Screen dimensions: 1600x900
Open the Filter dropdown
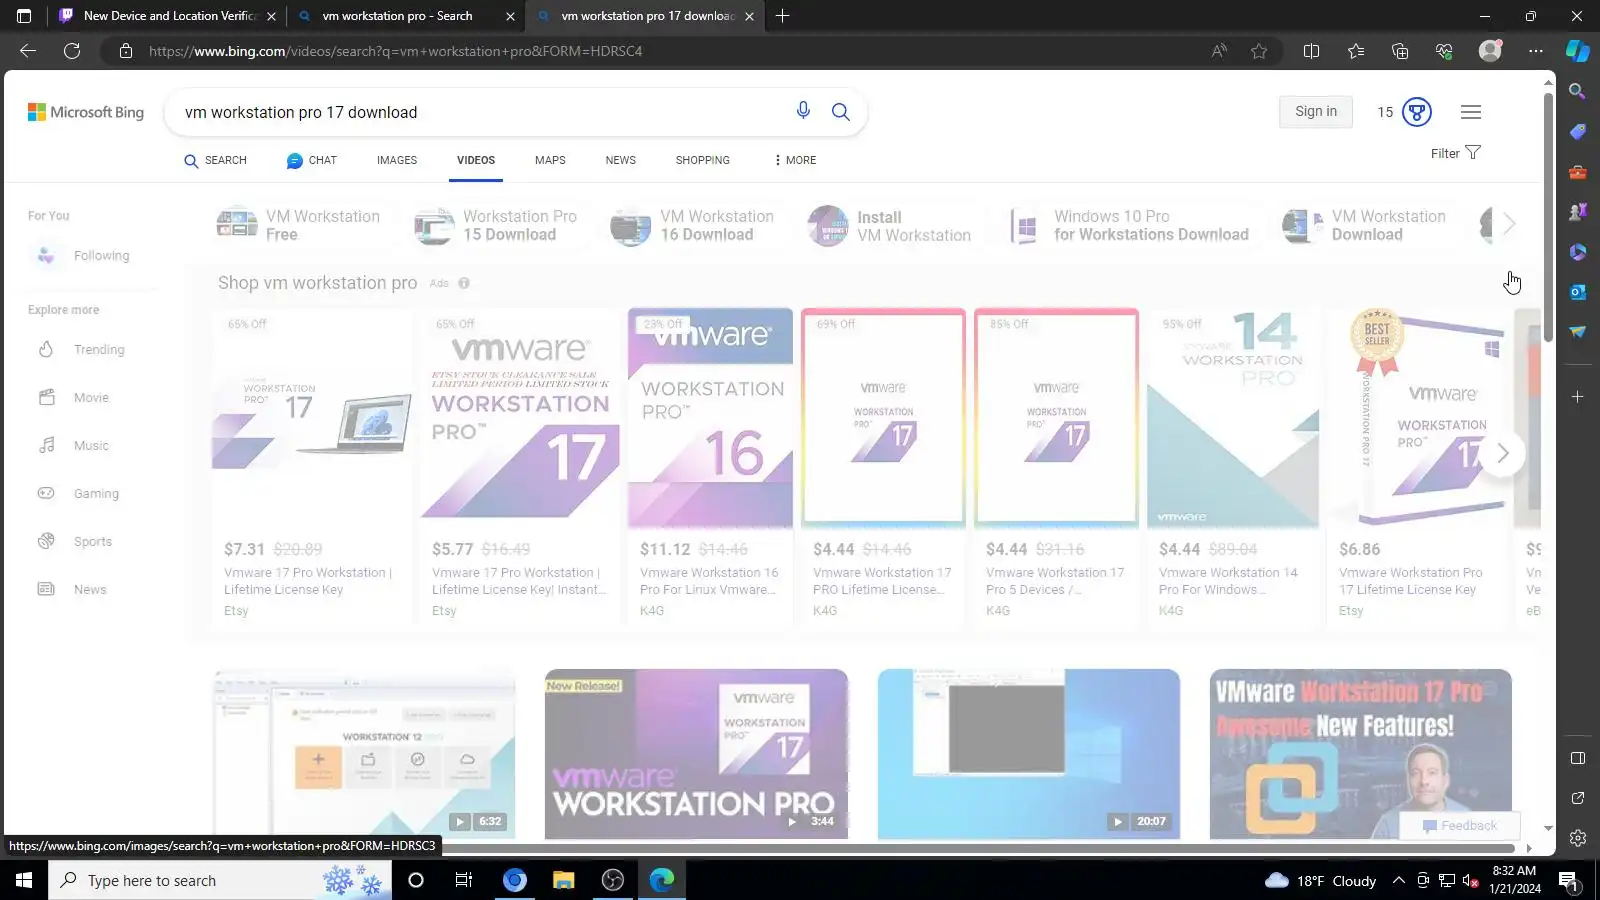coord(1455,153)
